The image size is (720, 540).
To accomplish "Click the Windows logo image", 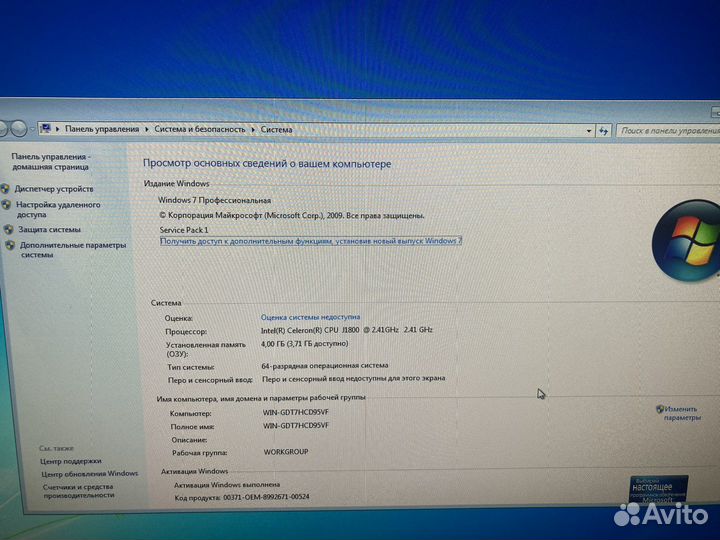I will [x=686, y=240].
